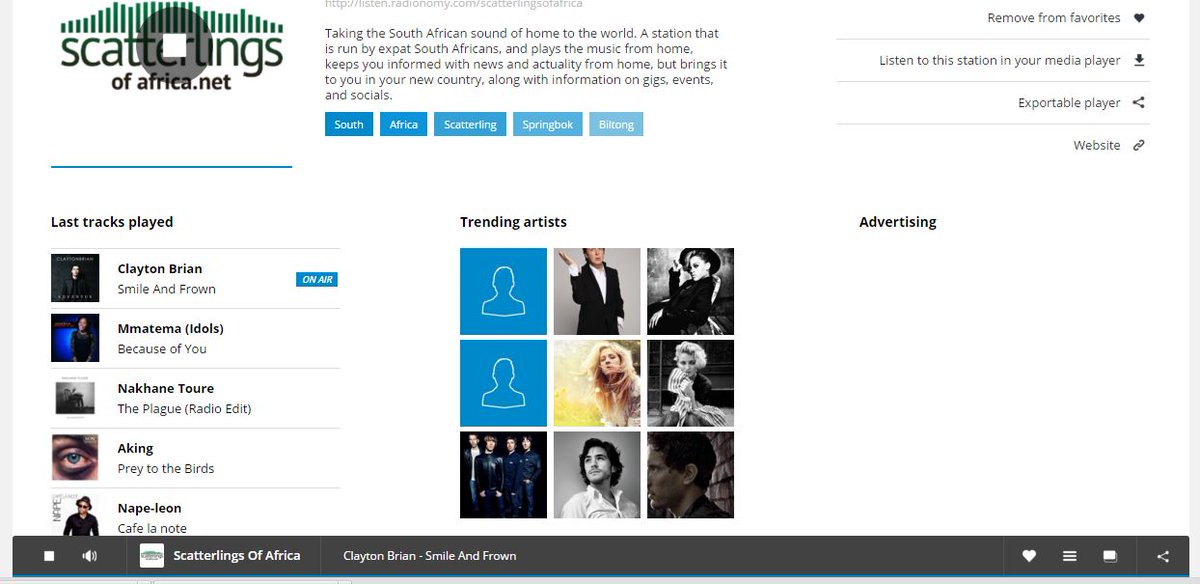The height and width of the screenshot is (584, 1200).
Task: Click the Prey to the Birds track title
Action: click(166, 469)
